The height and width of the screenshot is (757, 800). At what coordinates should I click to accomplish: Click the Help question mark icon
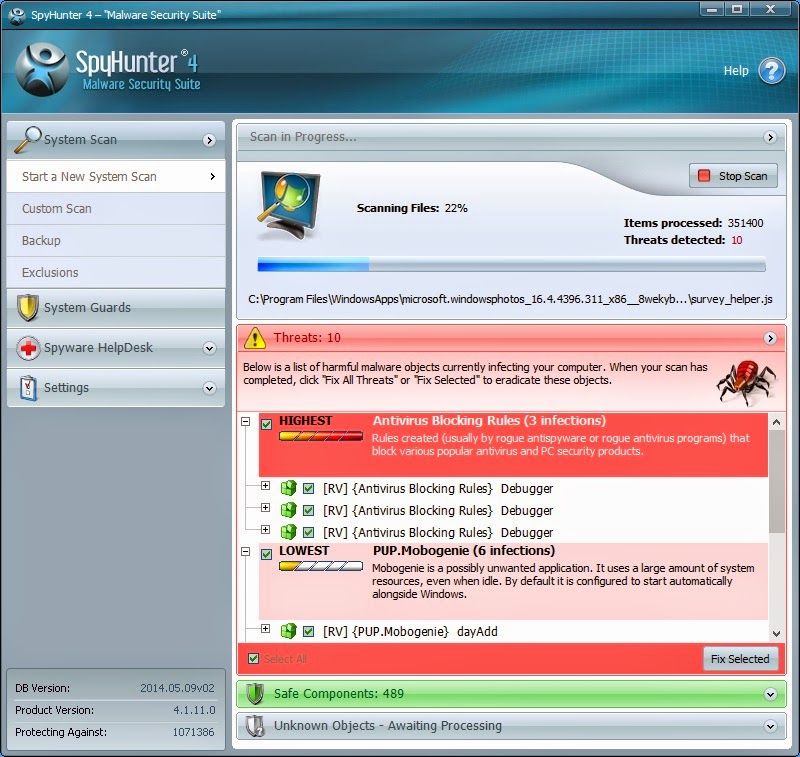pos(771,71)
